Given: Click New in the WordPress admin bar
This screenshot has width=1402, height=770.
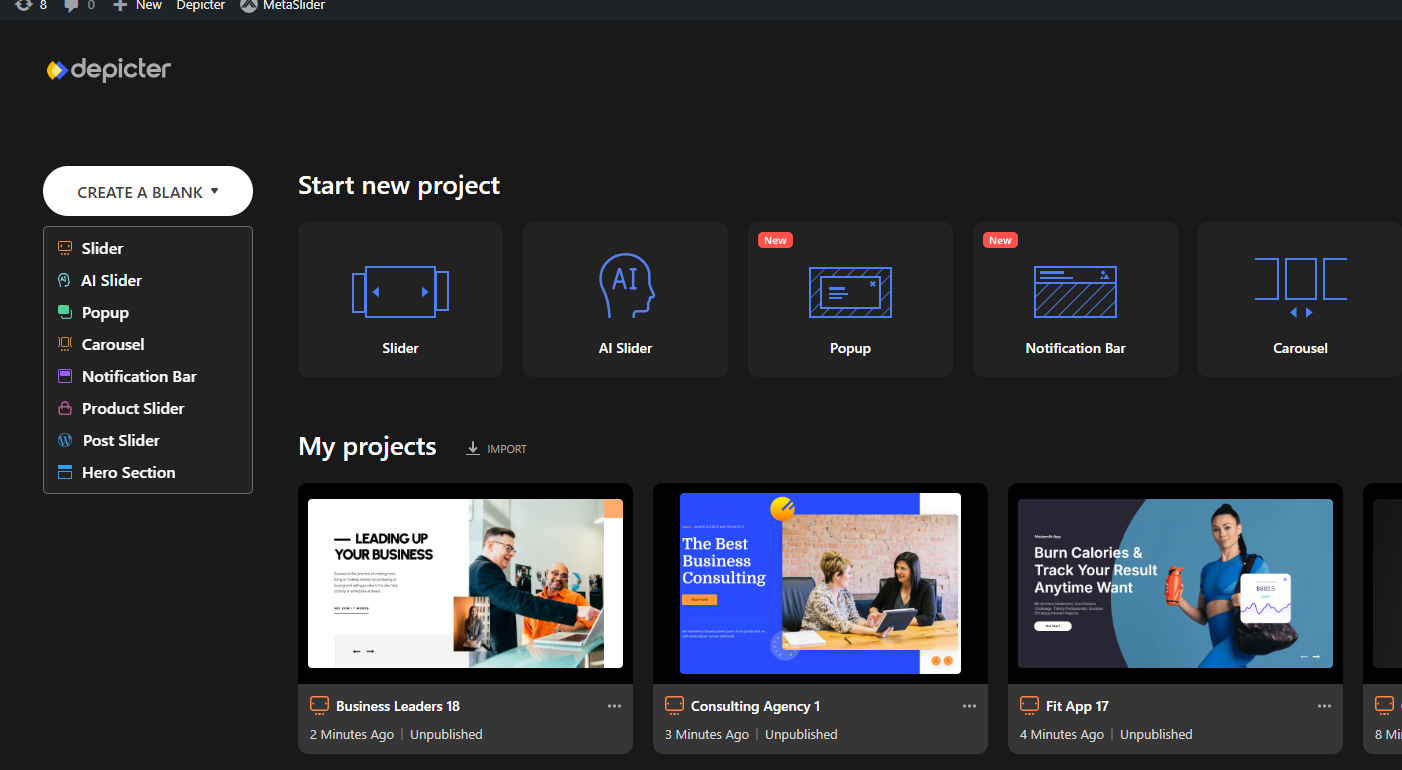Looking at the screenshot, I should (x=138, y=5).
